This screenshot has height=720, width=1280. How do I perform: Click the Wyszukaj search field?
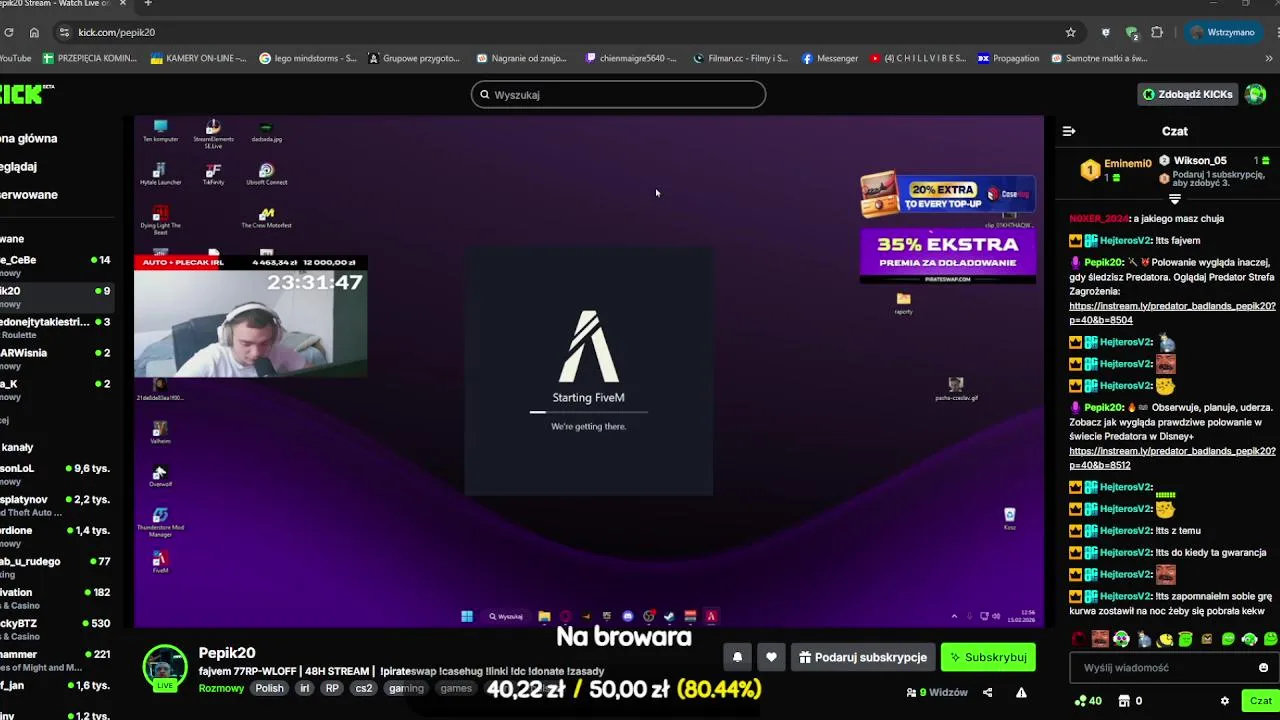click(618, 94)
